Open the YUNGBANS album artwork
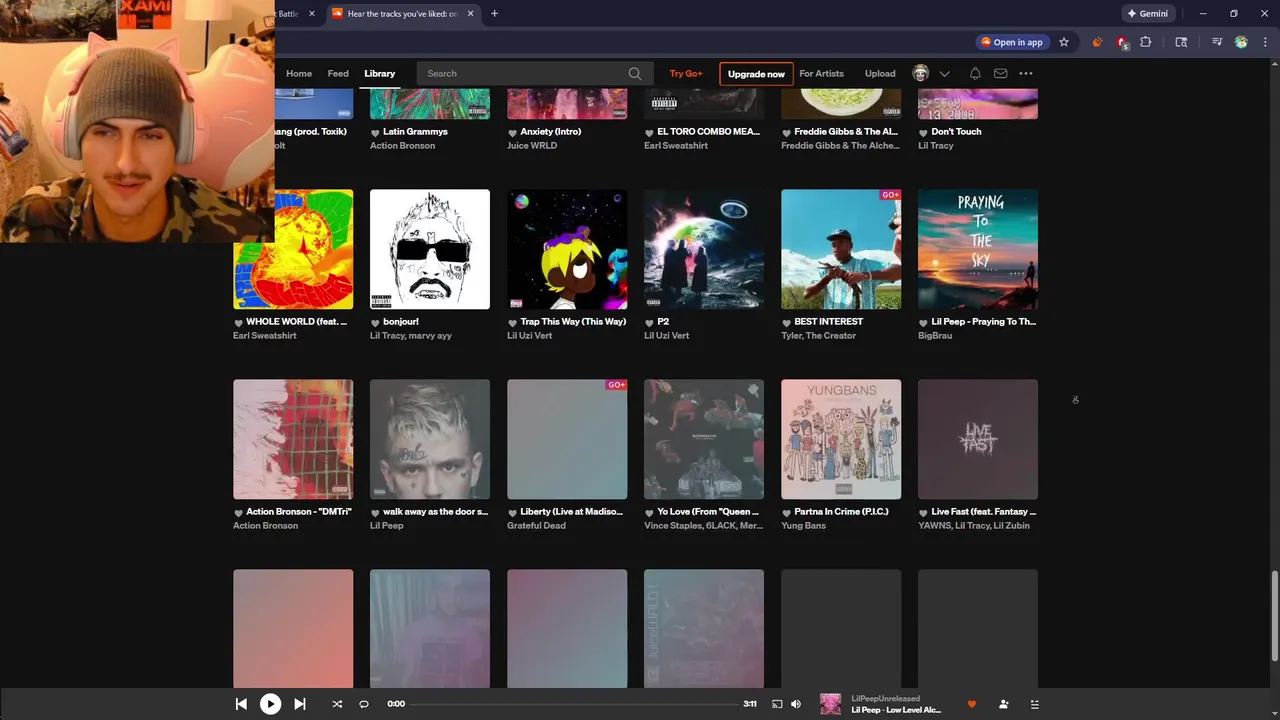This screenshot has height=720, width=1280. [x=841, y=439]
